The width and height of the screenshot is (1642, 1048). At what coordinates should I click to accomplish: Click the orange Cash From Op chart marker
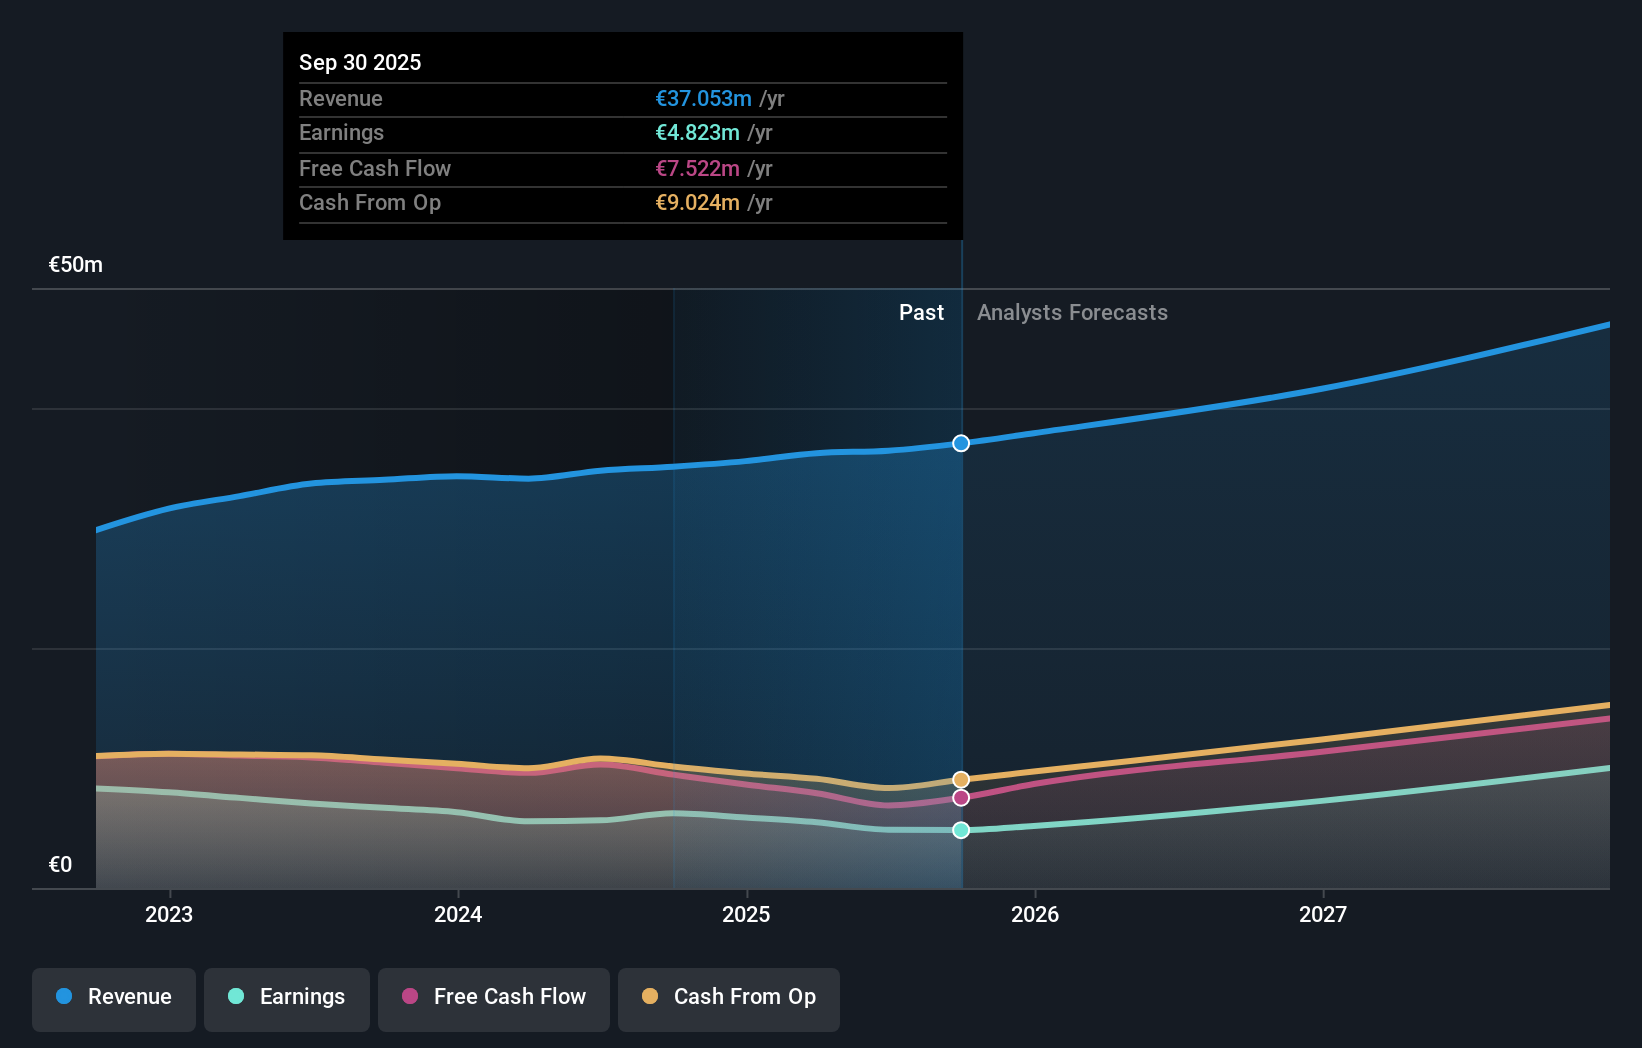click(961, 778)
